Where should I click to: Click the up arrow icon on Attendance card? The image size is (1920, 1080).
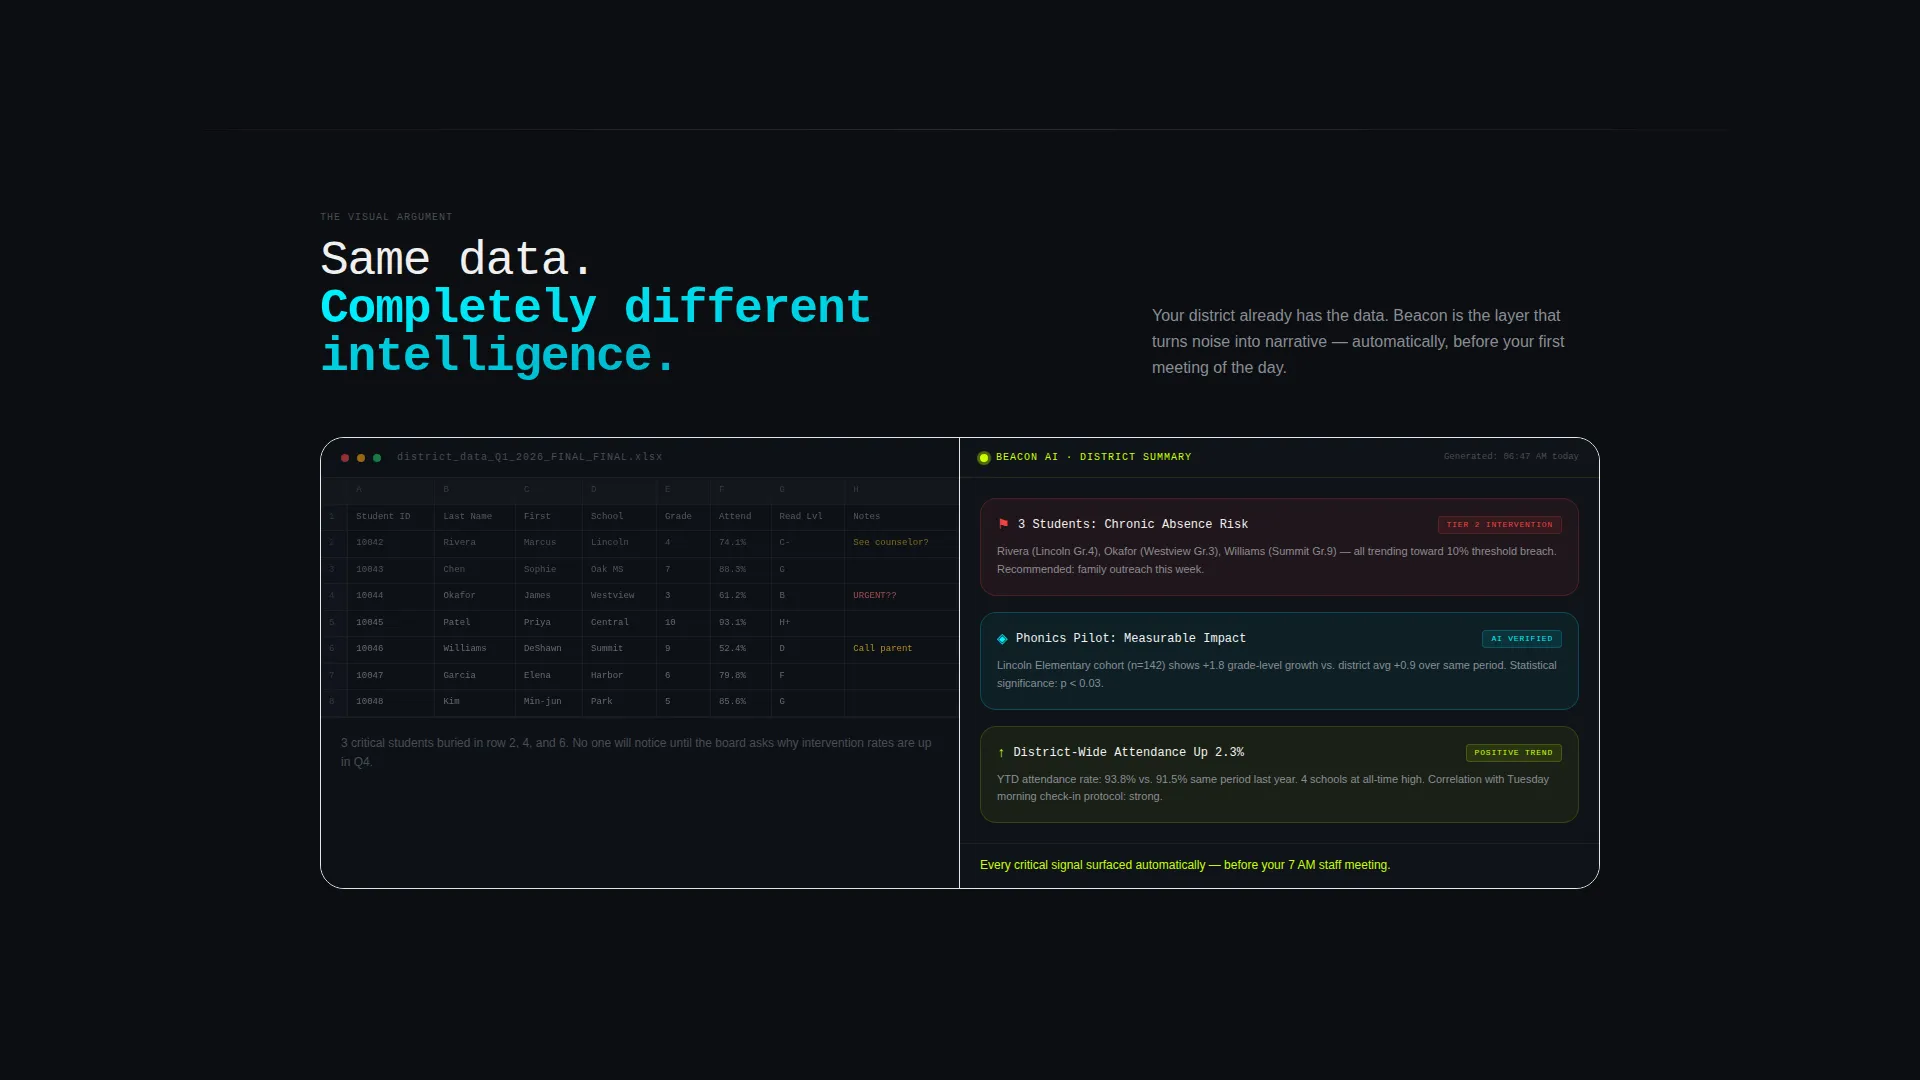pos(1001,753)
